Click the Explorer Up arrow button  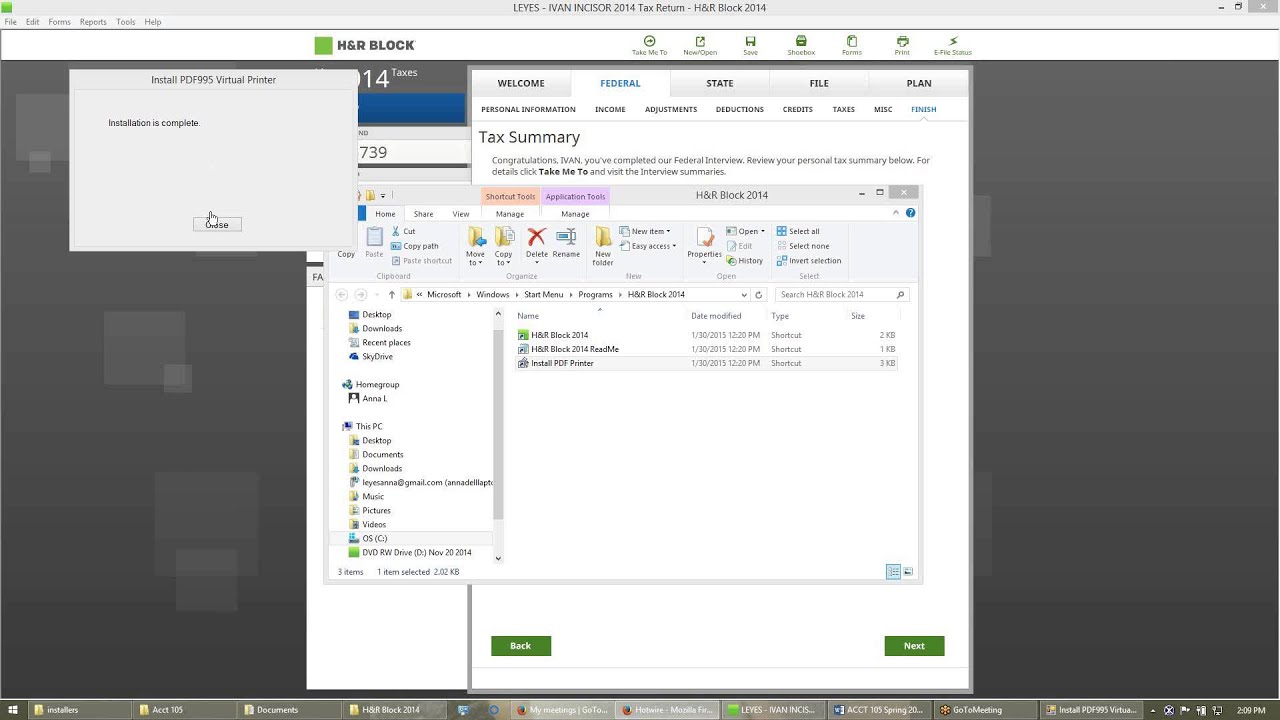[391, 295]
